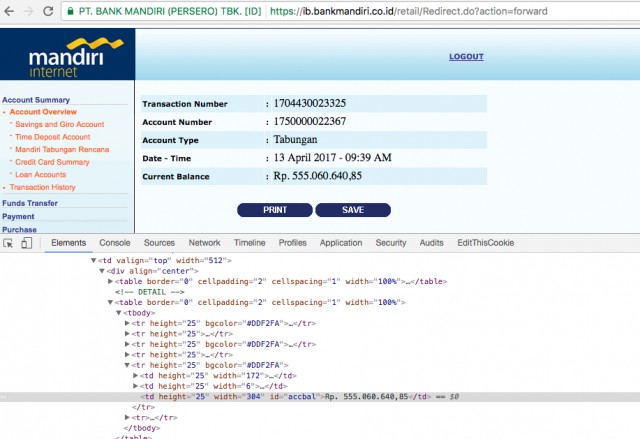Image resolution: width=640 pixels, height=439 pixels.
Task: Click the browser forward arrow
Action: [29, 11]
